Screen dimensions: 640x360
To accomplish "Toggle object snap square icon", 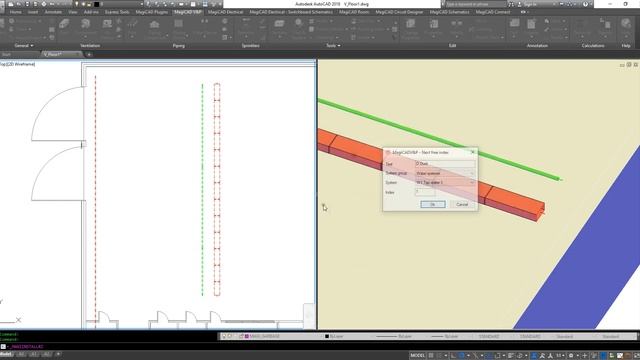I will (498, 356).
